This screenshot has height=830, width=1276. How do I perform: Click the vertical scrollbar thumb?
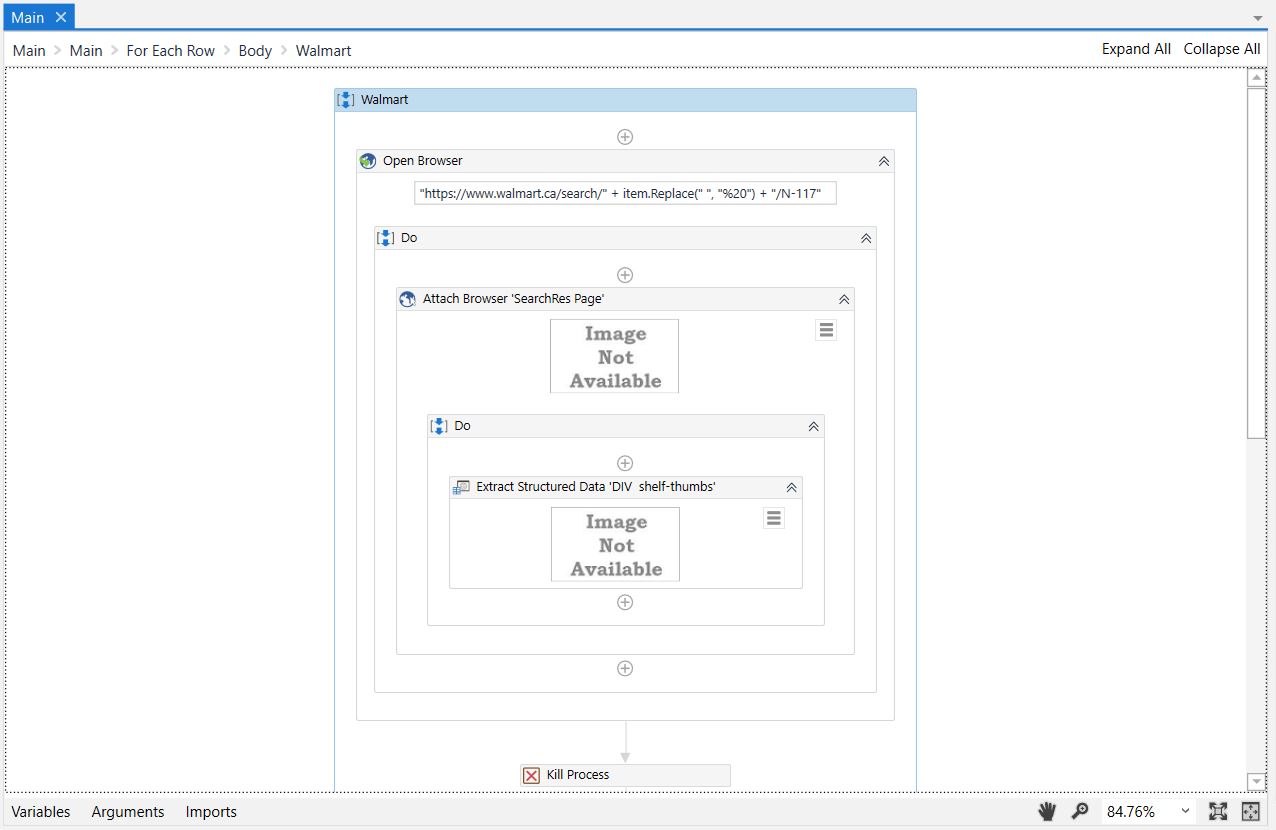[x=1257, y=263]
